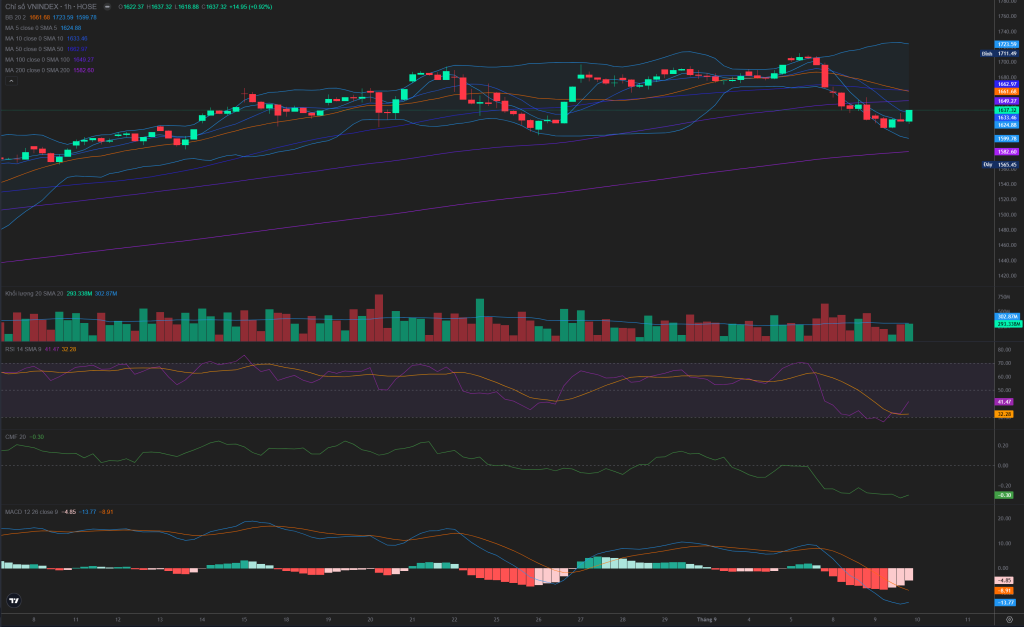The width and height of the screenshot is (1024, 627).
Task: Select the Chỉ số VNINDEX symbol title
Action: 51,7
